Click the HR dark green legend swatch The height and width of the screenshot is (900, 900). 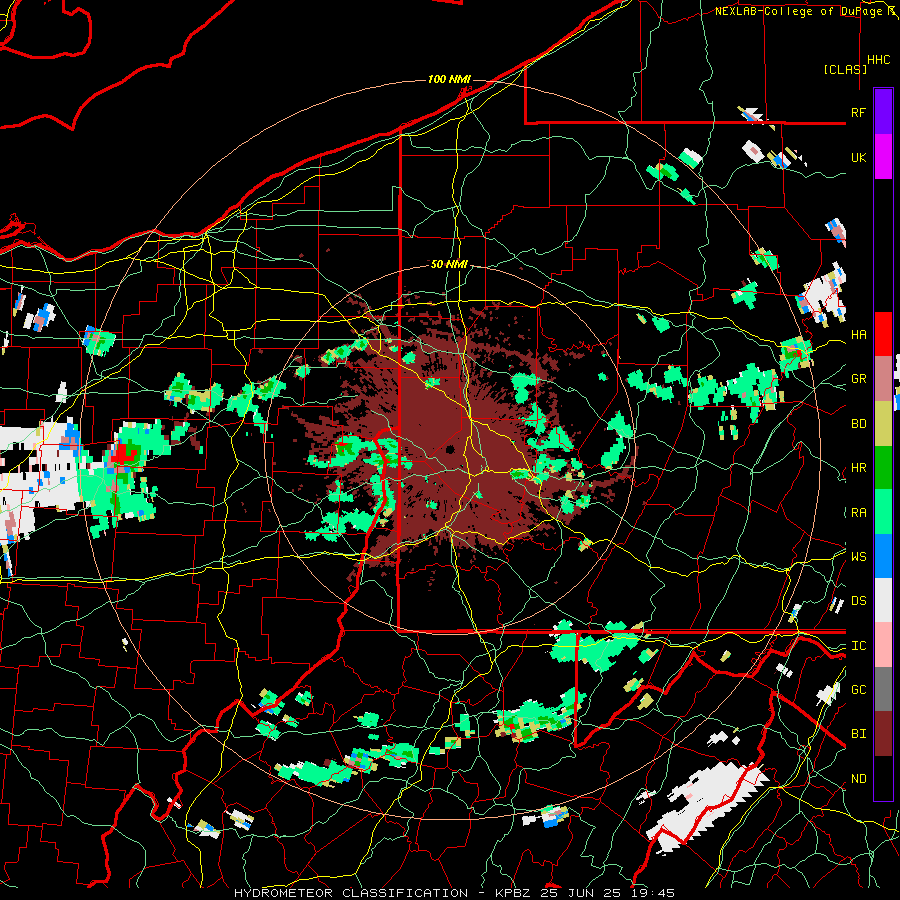click(x=883, y=468)
